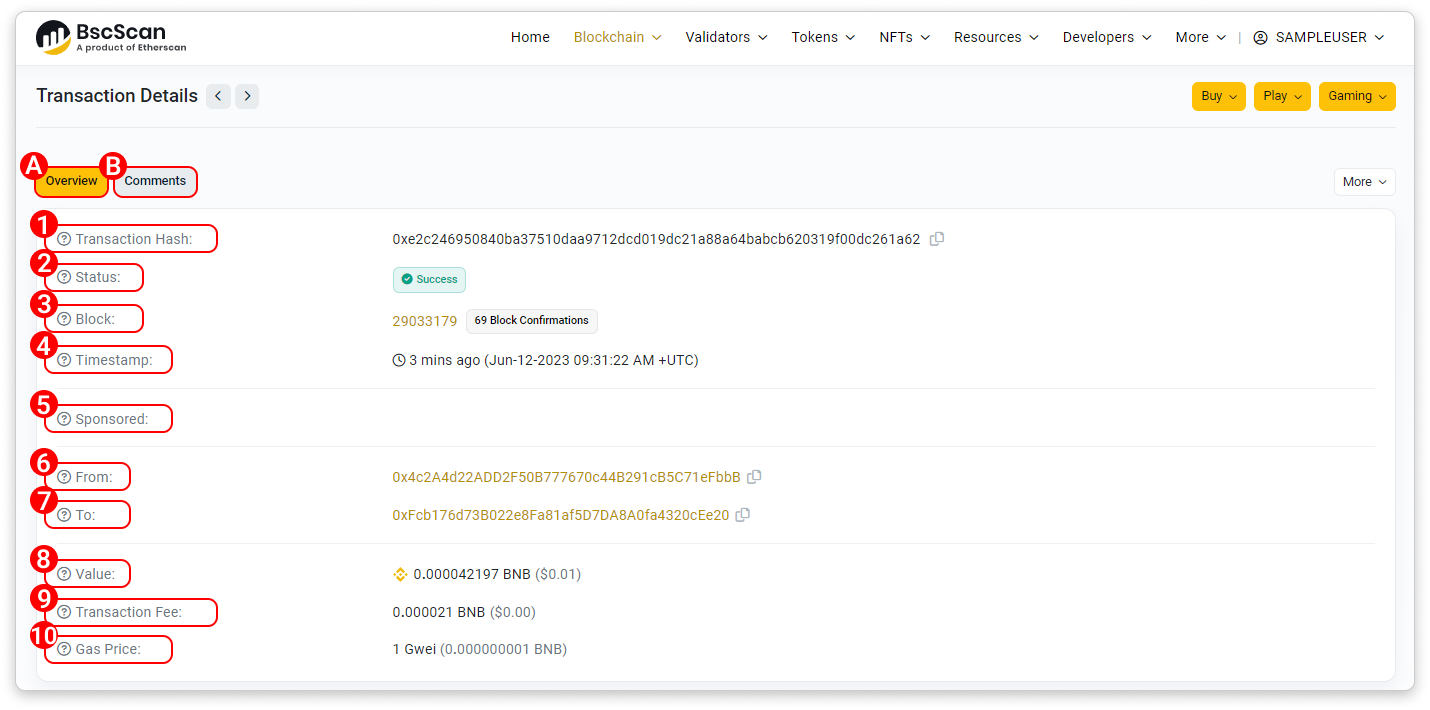
Task: Switch to the Comments tab
Action: (x=155, y=182)
